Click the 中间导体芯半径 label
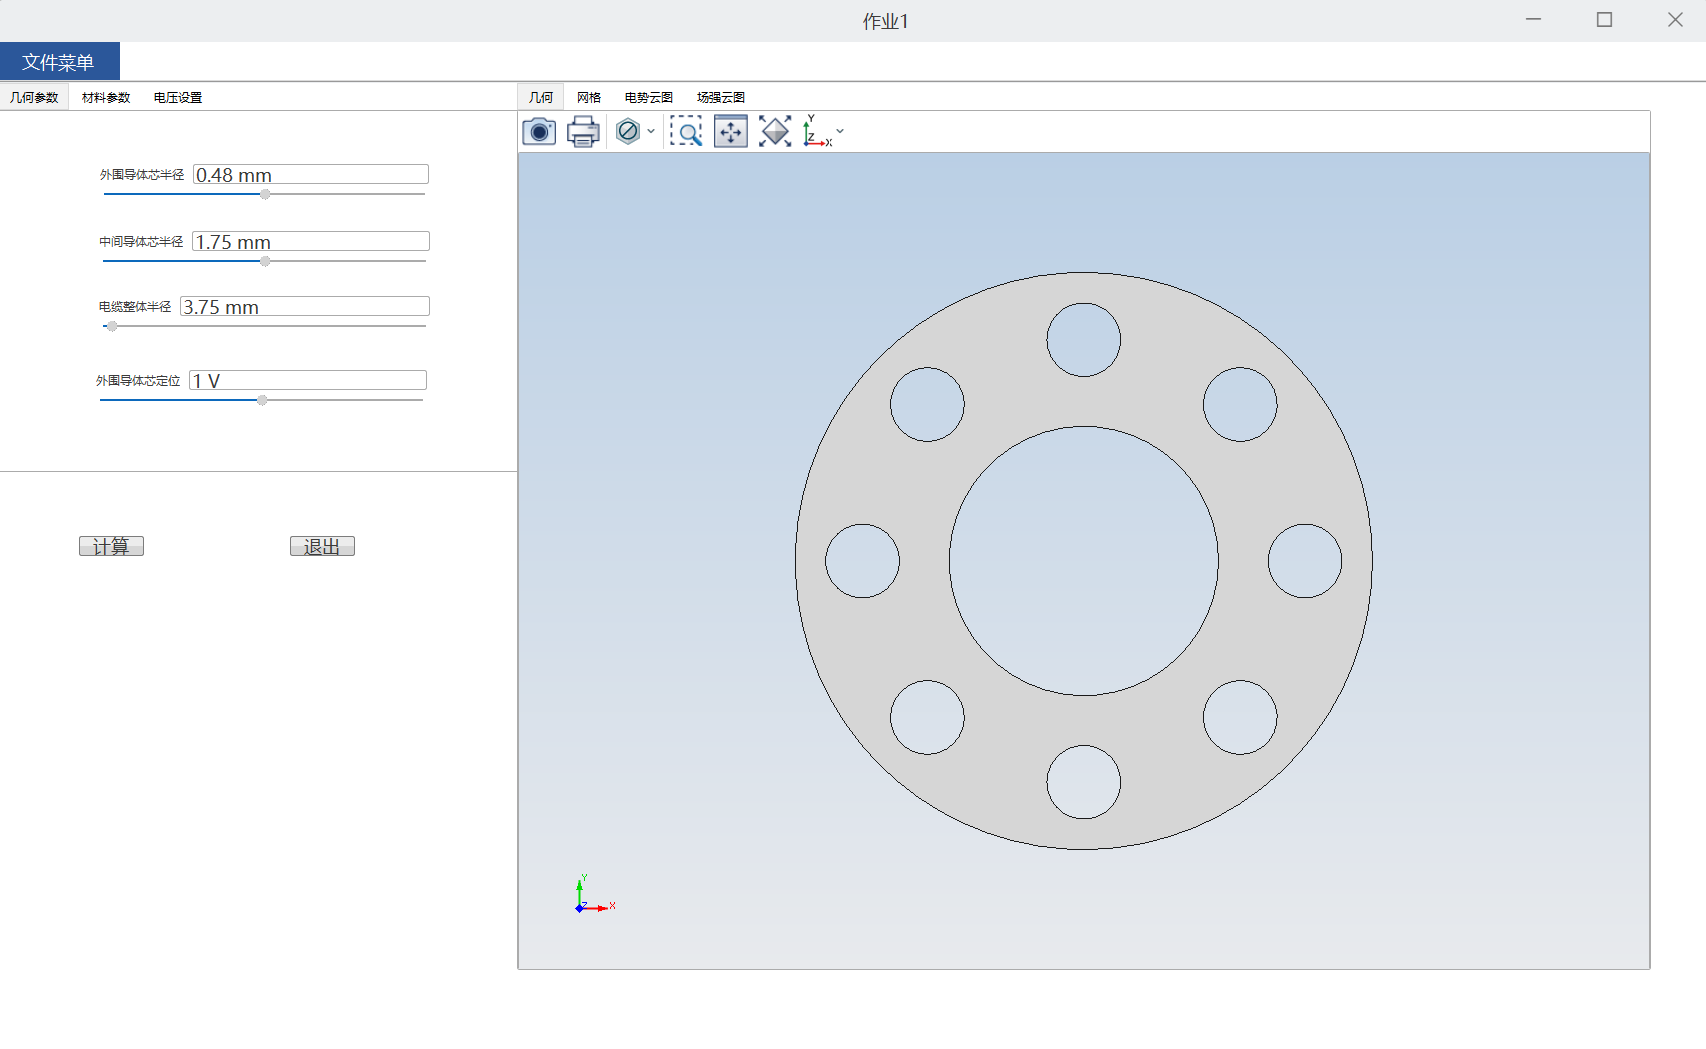The width and height of the screenshot is (1706, 1049). [x=141, y=242]
